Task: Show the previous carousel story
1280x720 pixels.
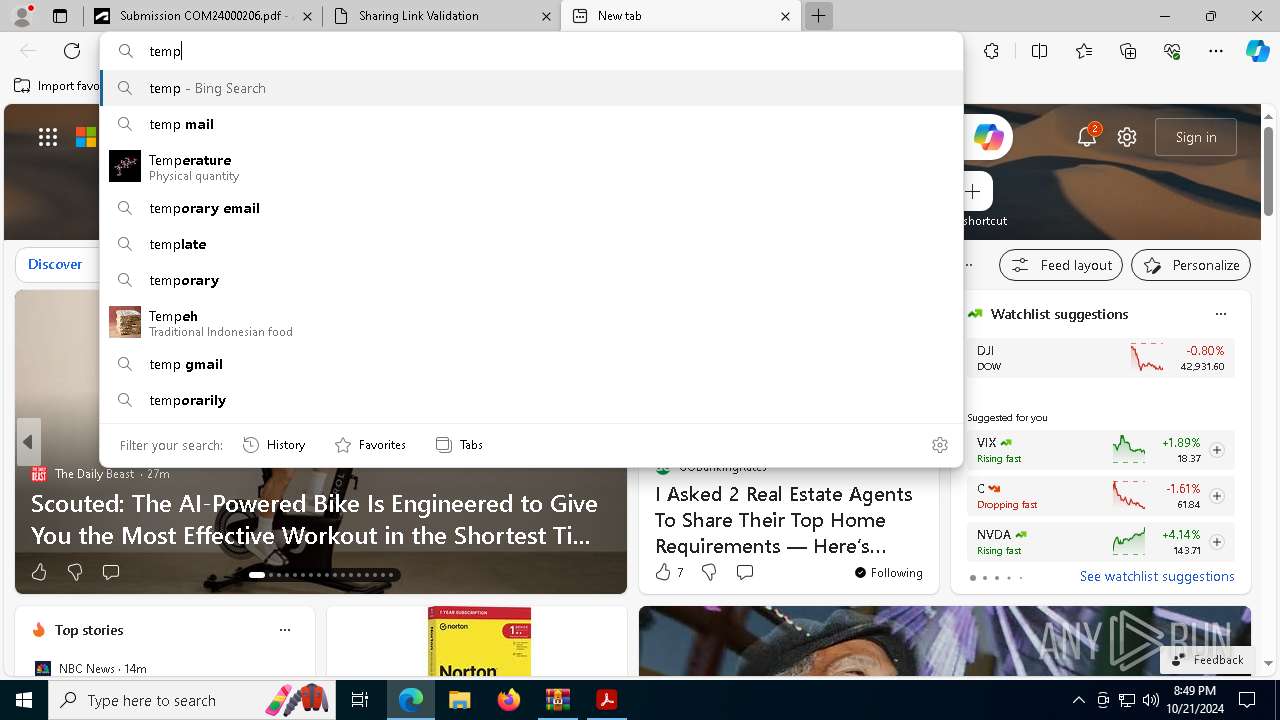Action: [x=28, y=442]
